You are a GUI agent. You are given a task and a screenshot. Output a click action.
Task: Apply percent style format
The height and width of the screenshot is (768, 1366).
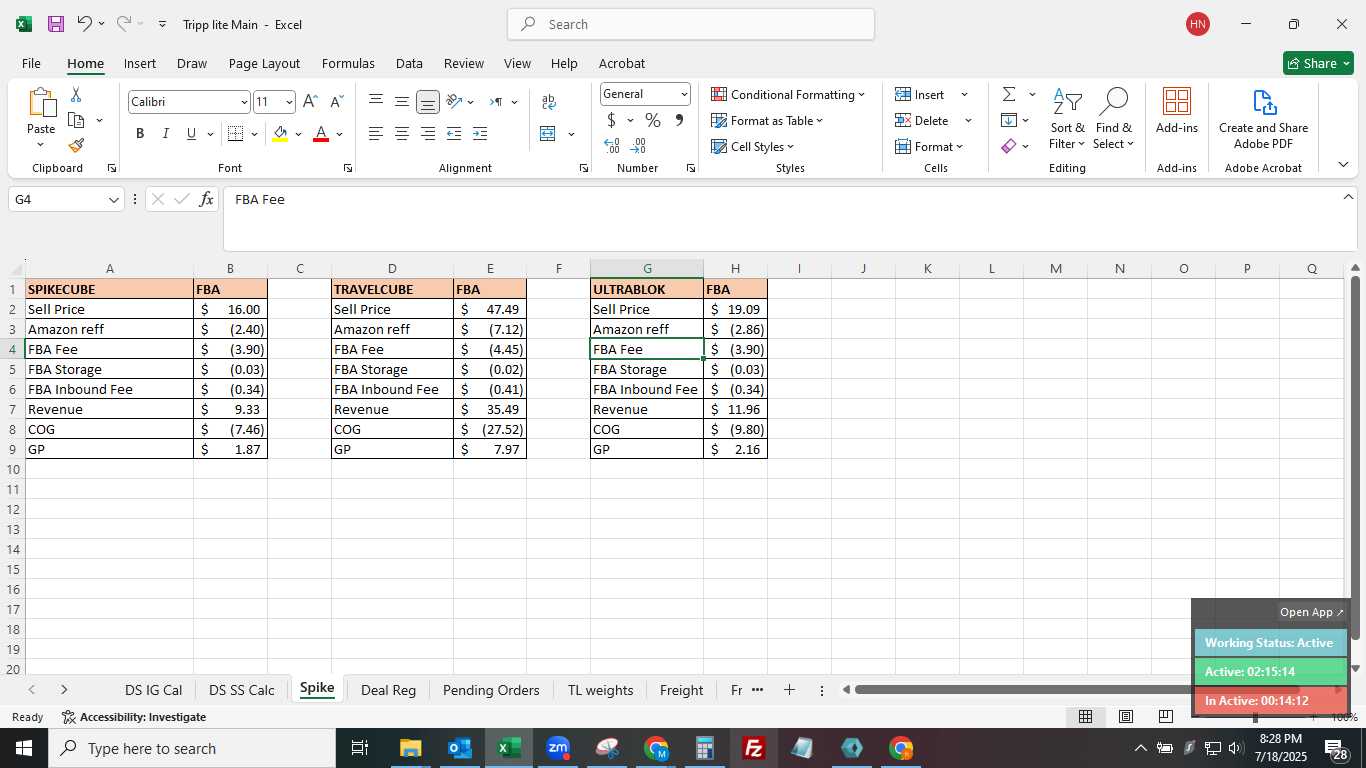pyautogui.click(x=653, y=120)
